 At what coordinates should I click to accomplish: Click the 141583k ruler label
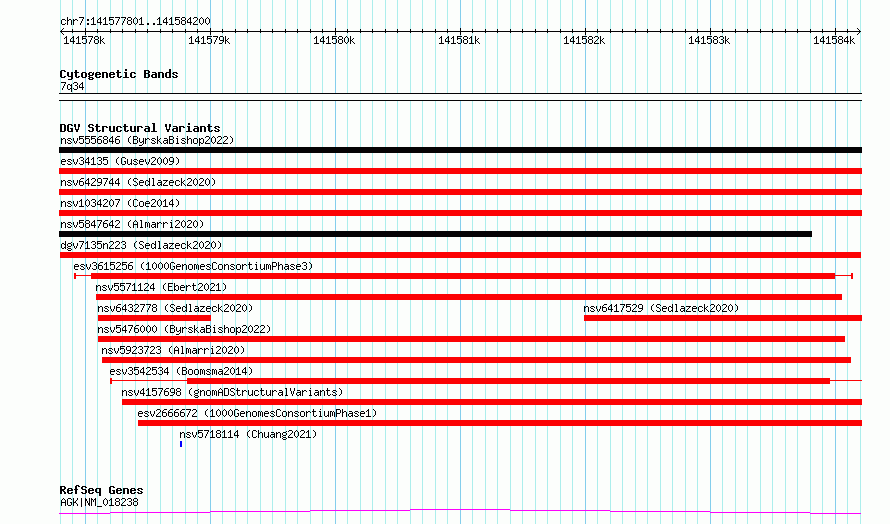(708, 40)
